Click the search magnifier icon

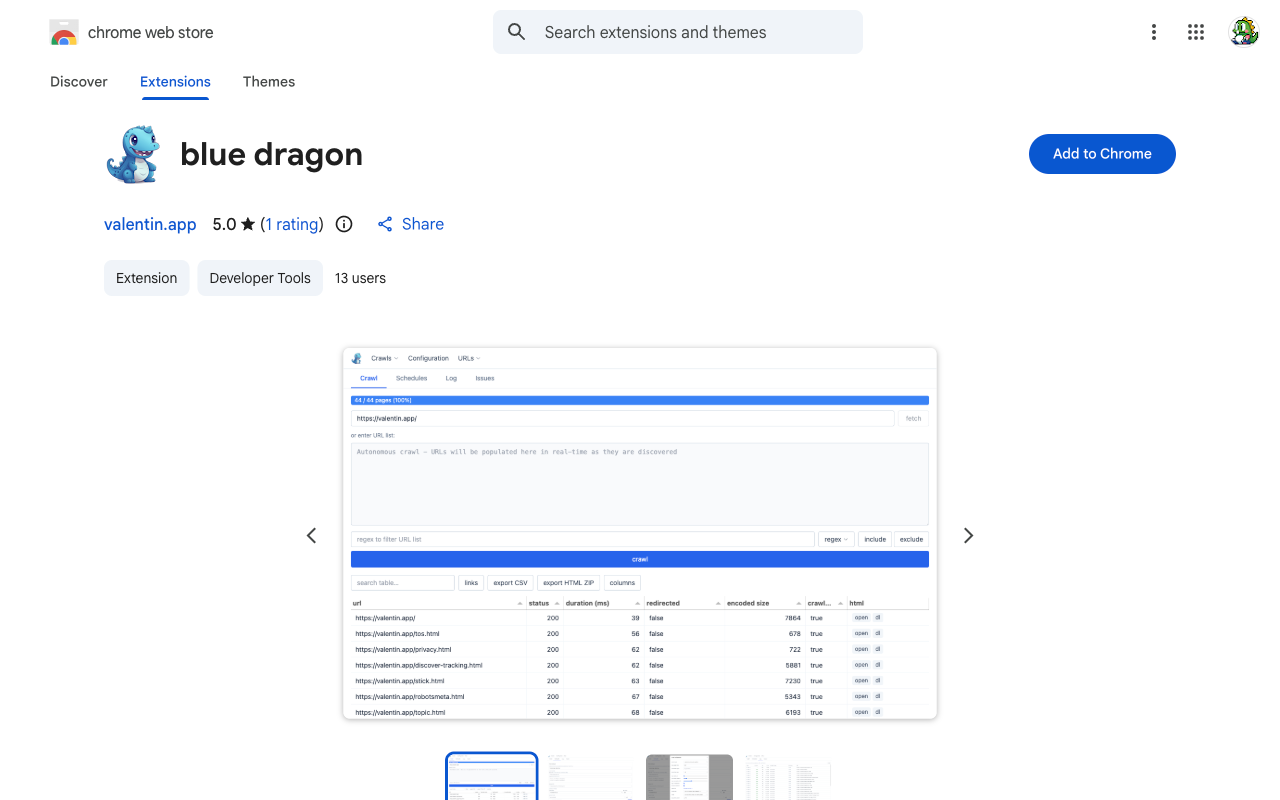point(517,32)
